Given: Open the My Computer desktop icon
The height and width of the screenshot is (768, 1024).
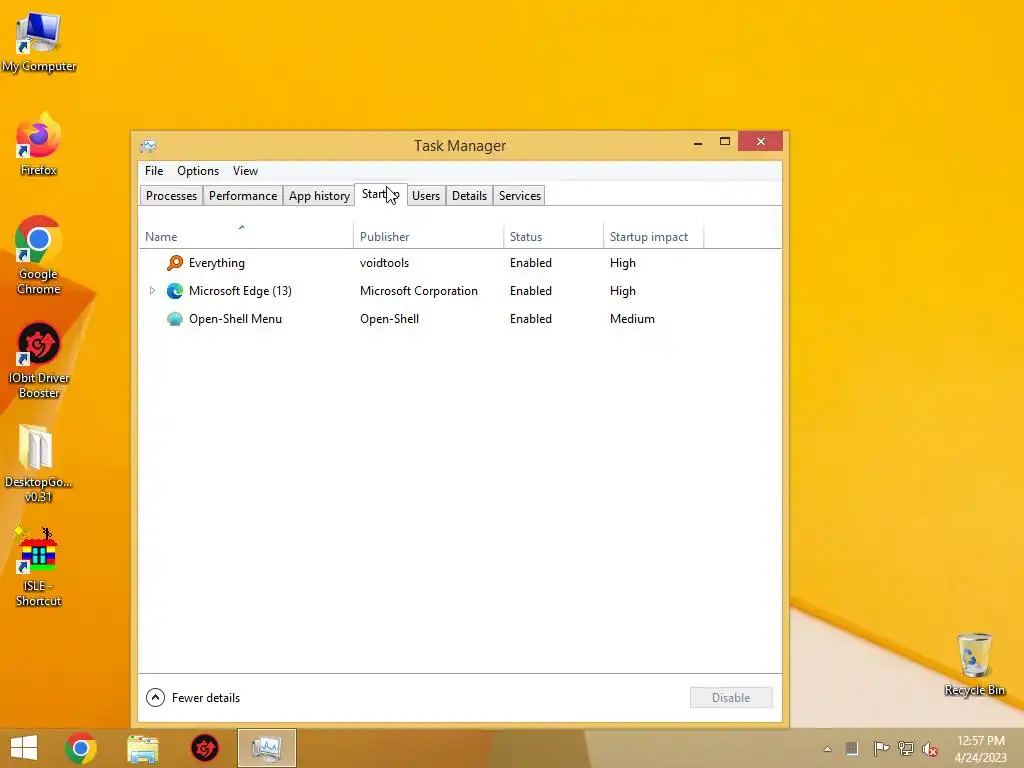Looking at the screenshot, I should pos(39,42).
